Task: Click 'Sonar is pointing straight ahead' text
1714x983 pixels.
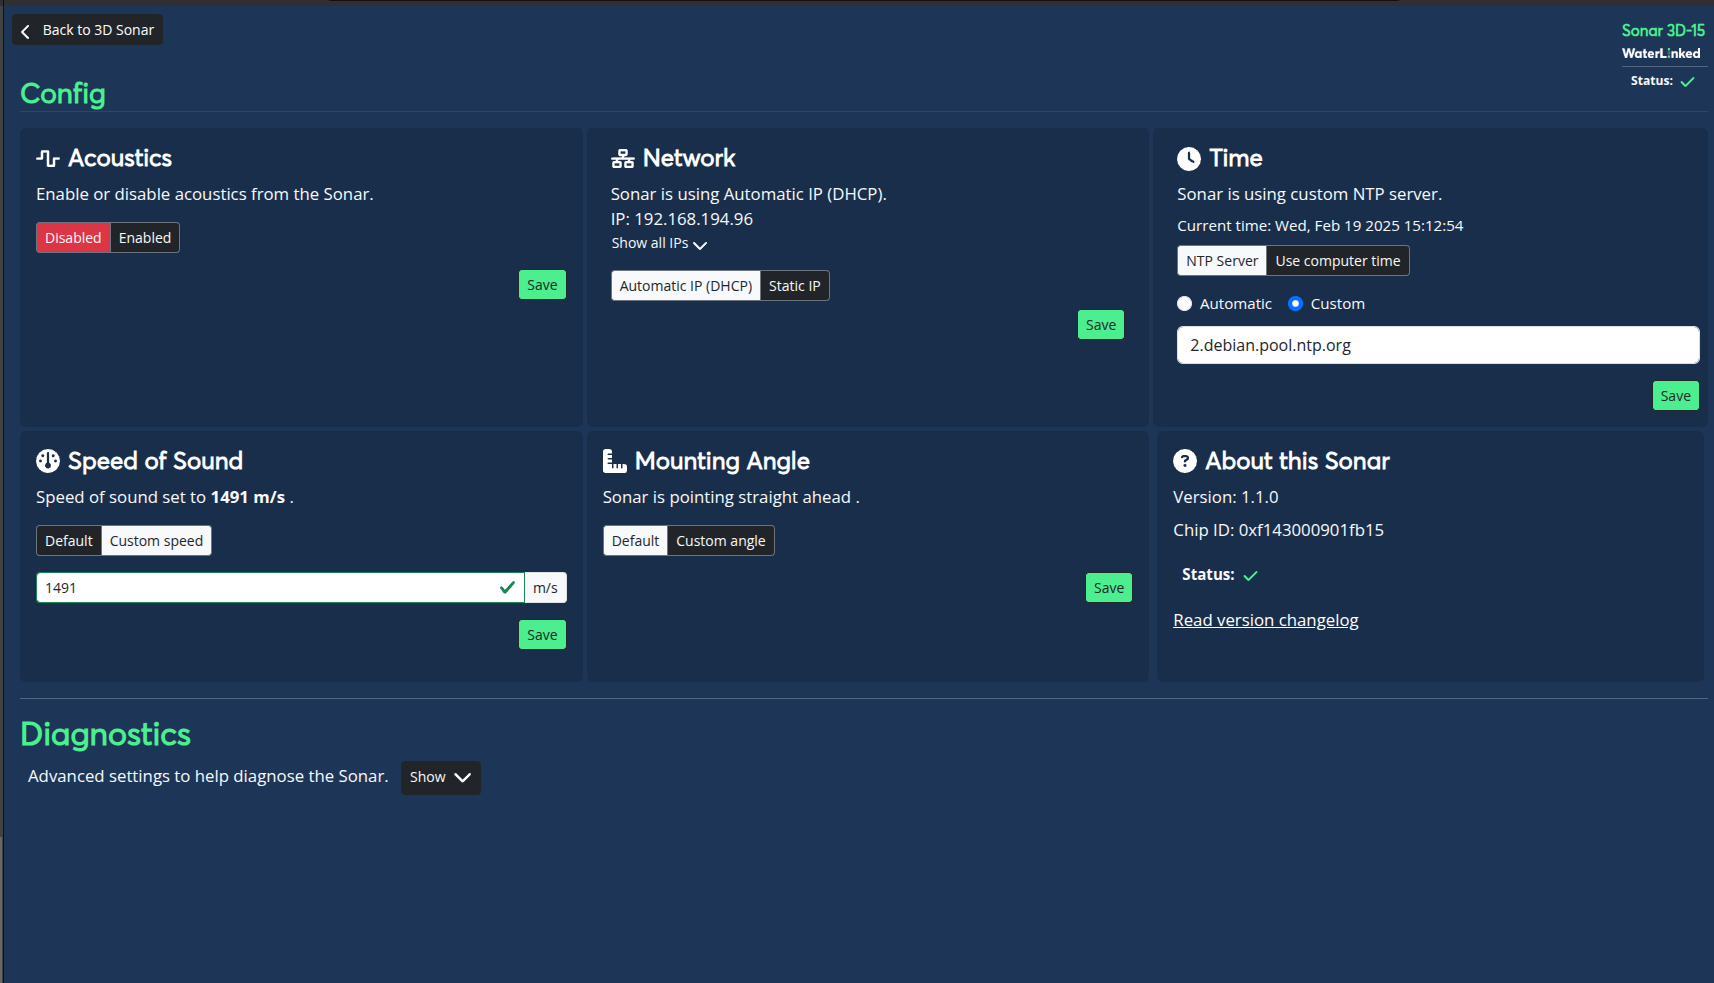Action: pos(731,497)
